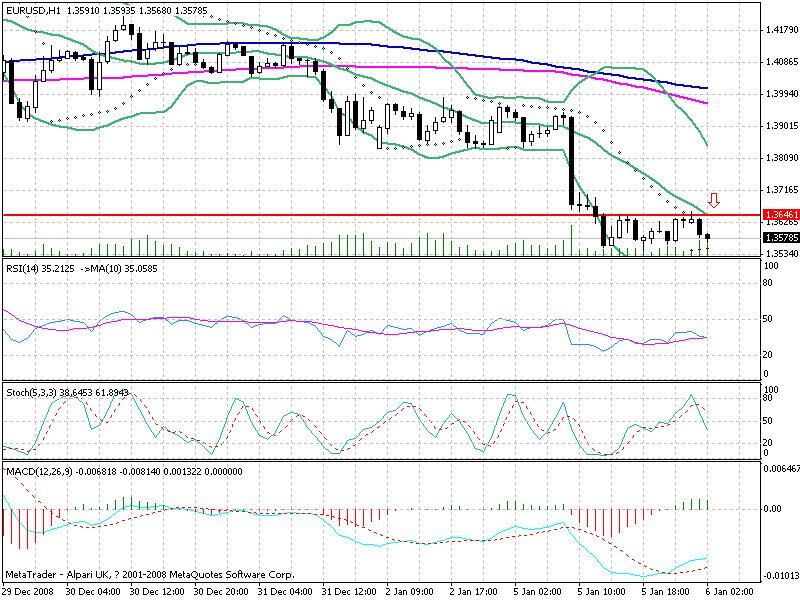The width and height of the screenshot is (800, 600).
Task: Select the 1.40865 price axis label
Action: (x=782, y=62)
